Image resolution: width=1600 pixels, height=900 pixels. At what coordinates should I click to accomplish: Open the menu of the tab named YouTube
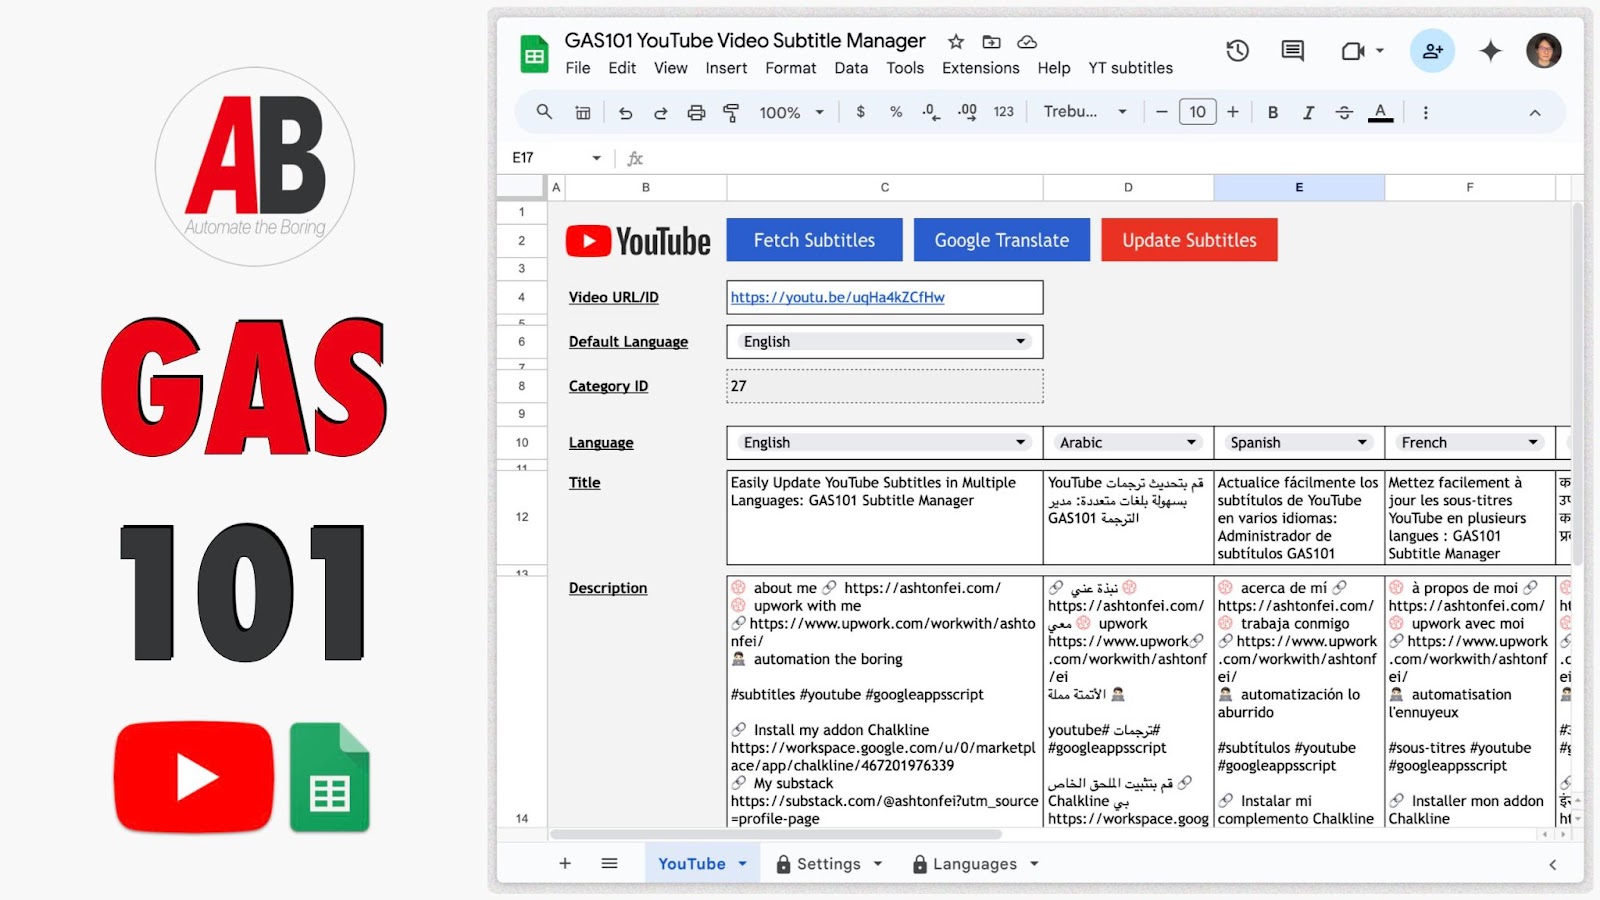743,864
